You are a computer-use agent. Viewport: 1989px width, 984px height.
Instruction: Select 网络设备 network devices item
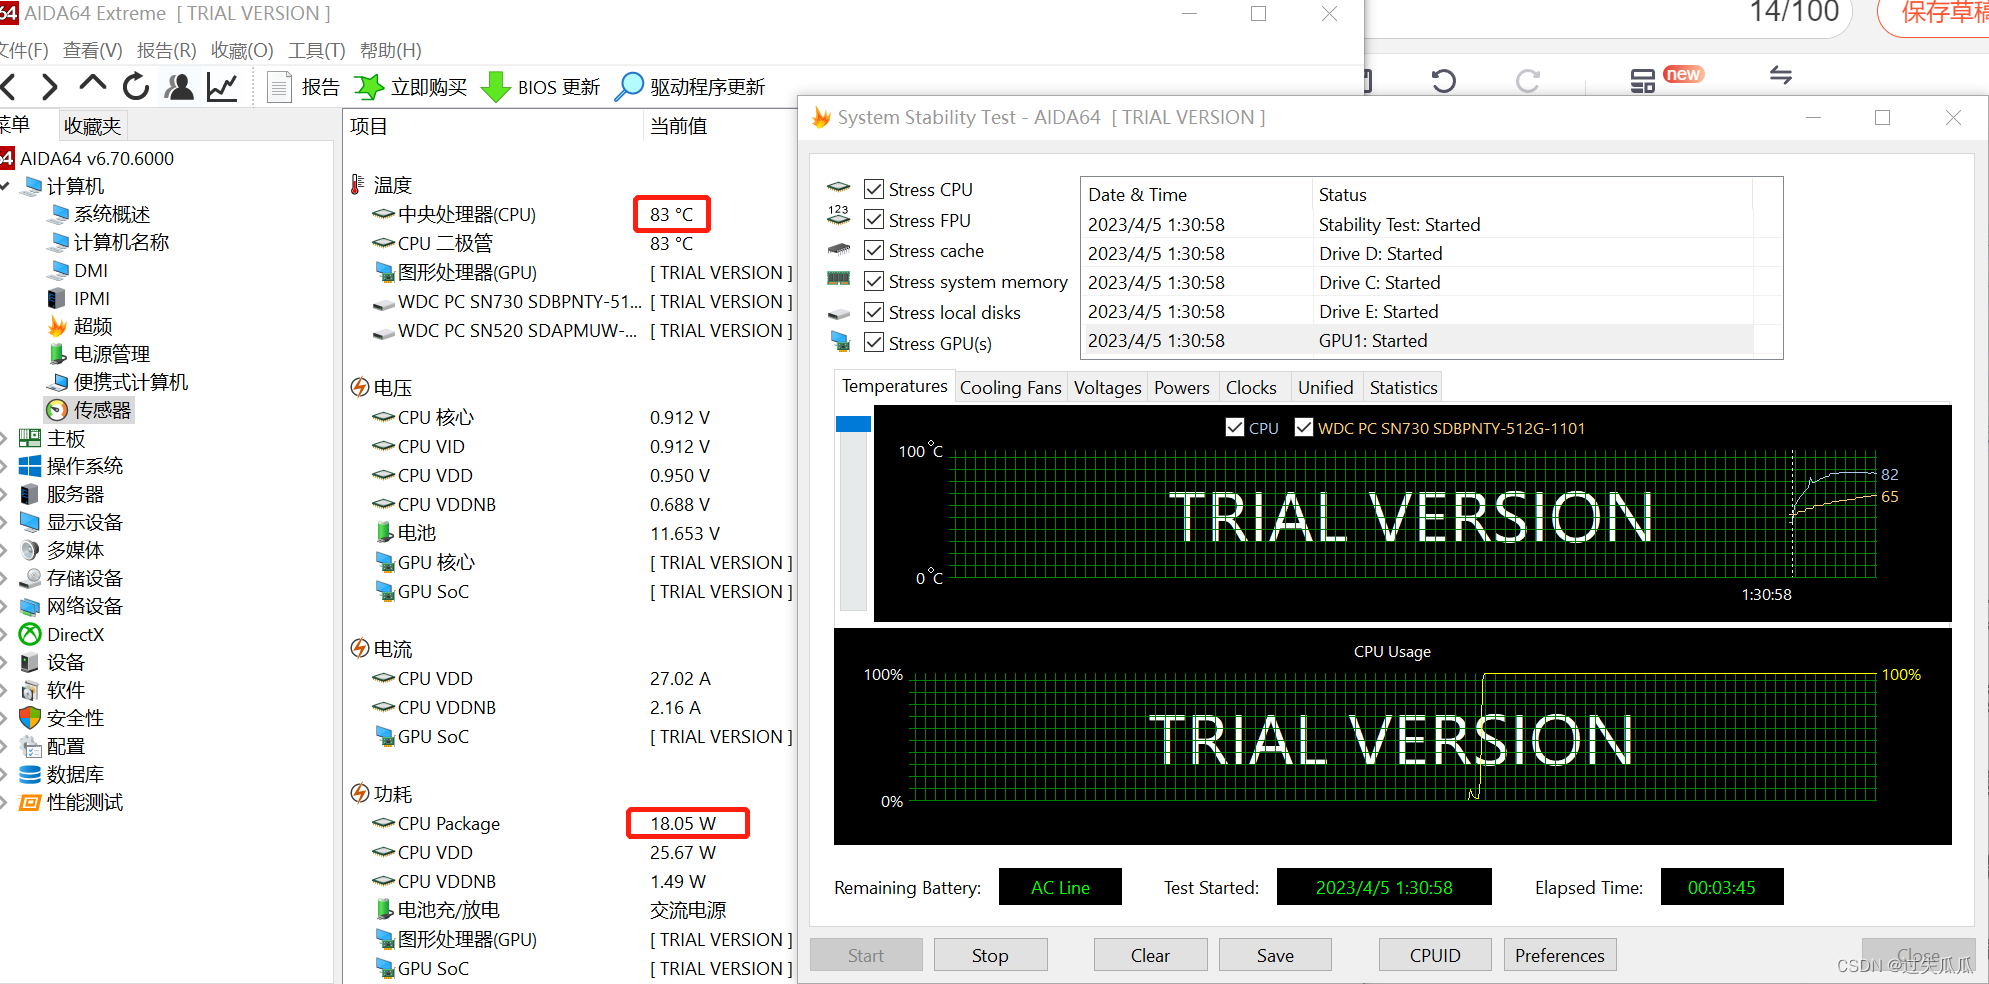[x=71, y=606]
